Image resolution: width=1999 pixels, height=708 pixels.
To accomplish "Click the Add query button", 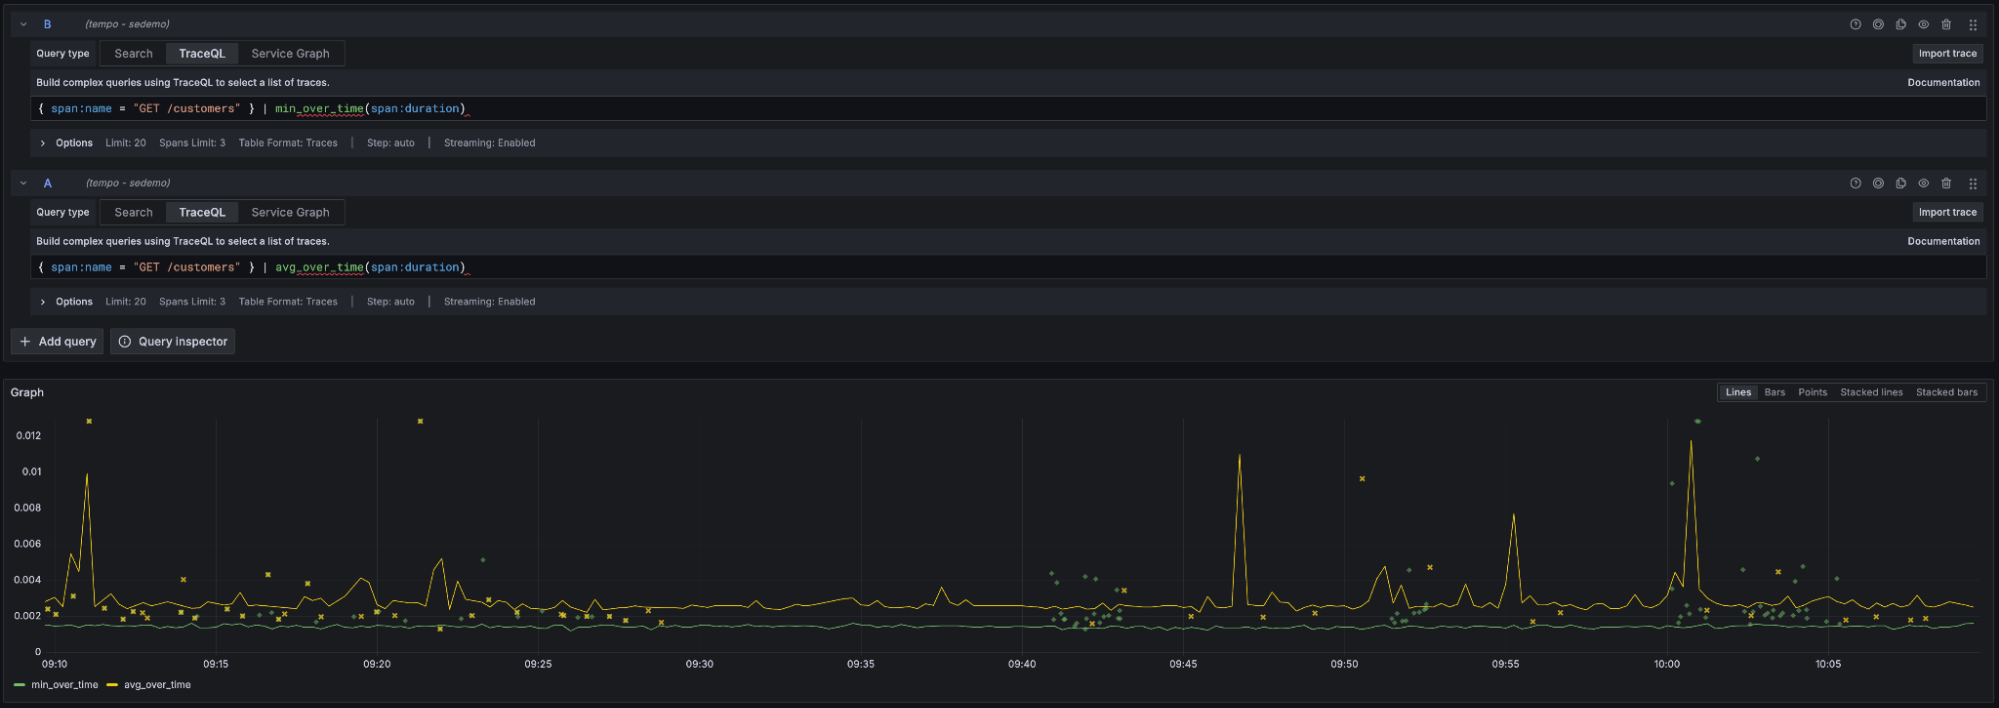I will 57,341.
